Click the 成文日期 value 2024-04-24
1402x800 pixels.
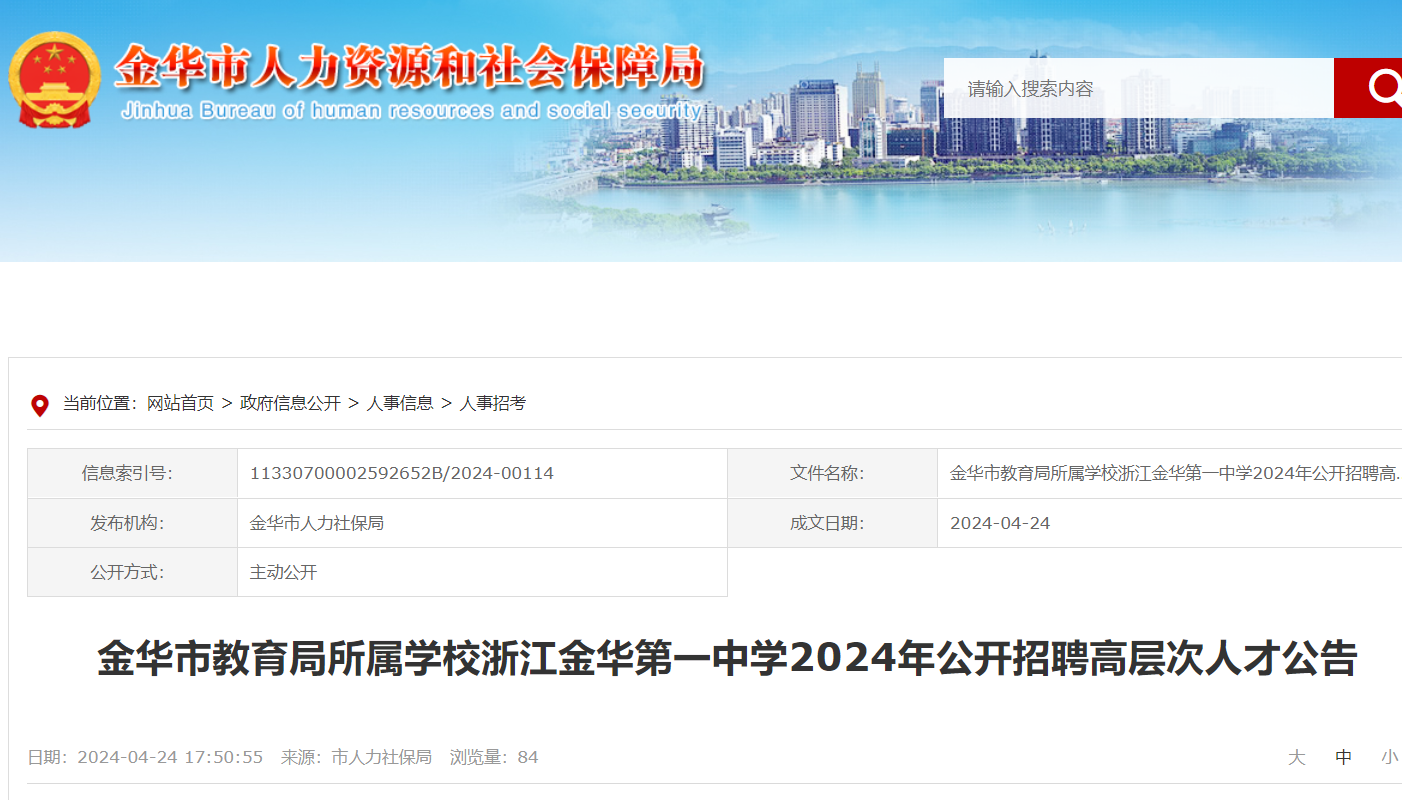[1000, 523]
